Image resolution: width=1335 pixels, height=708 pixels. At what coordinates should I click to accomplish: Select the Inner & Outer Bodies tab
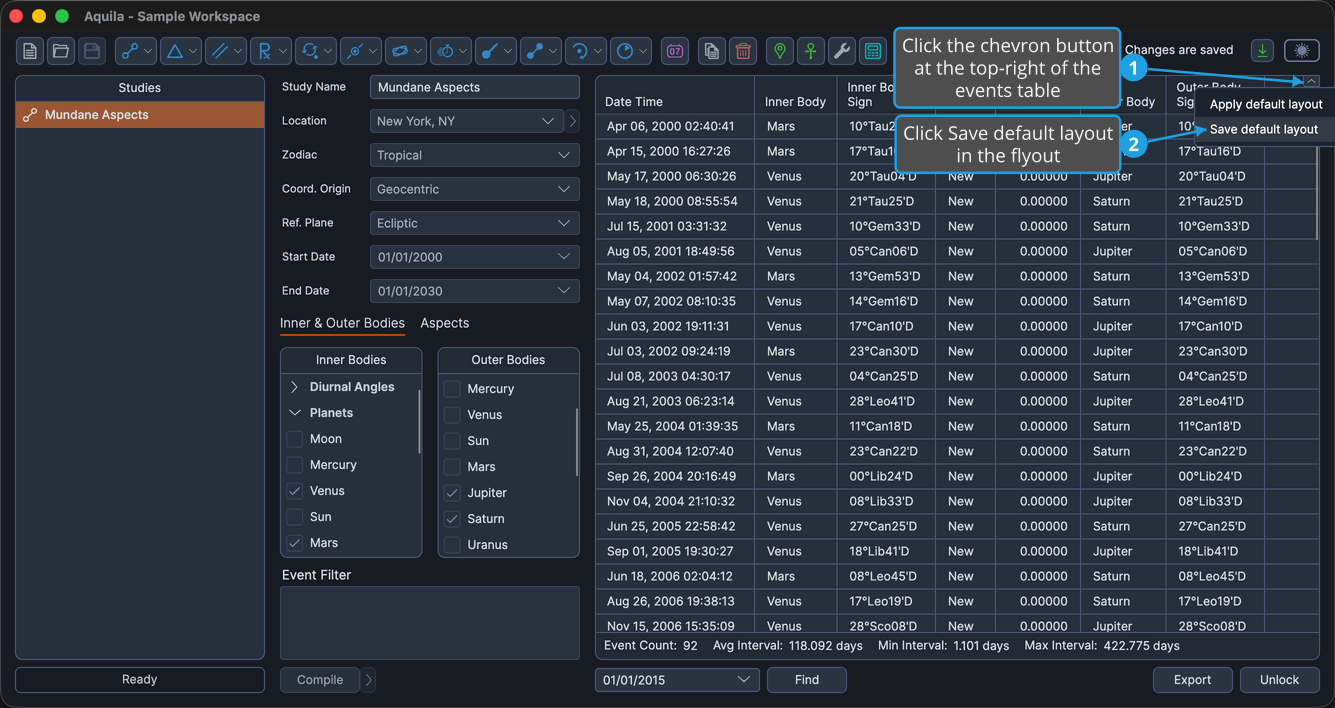(x=342, y=323)
